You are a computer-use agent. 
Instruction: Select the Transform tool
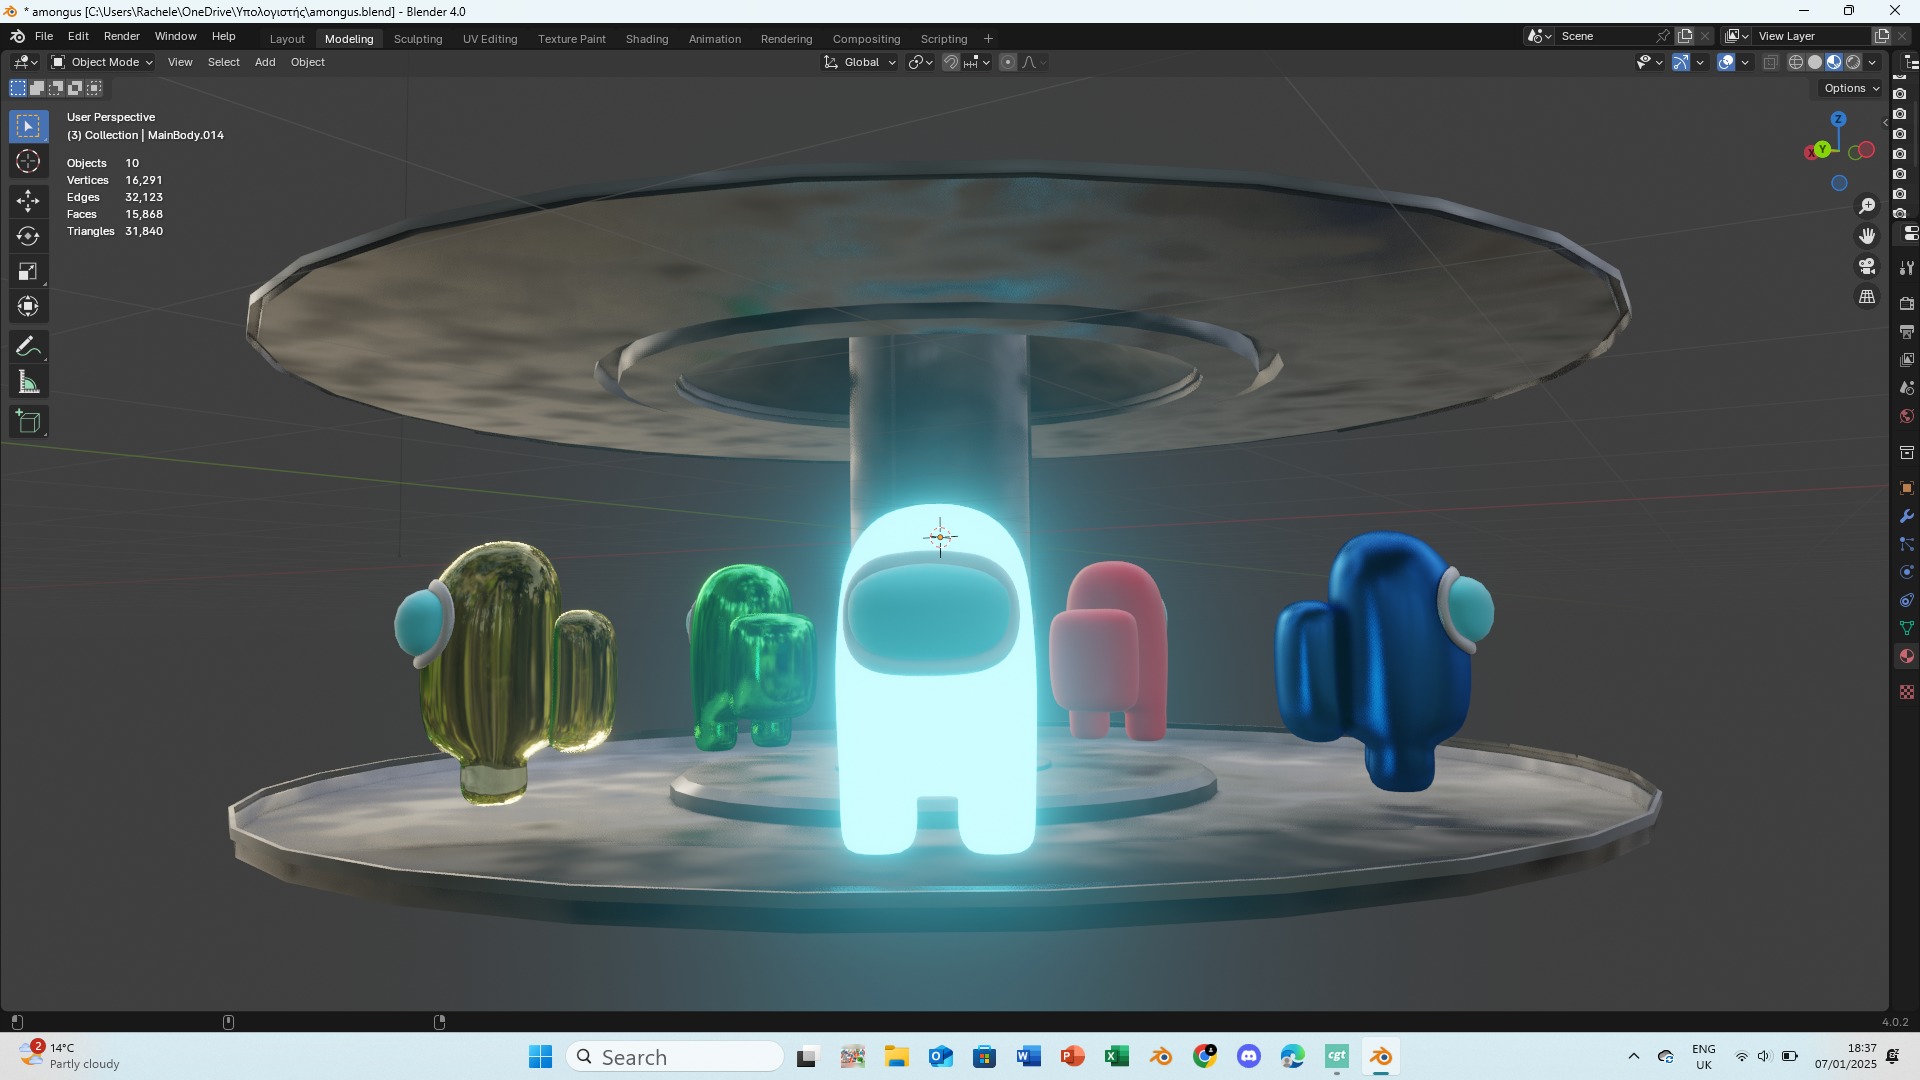(x=28, y=306)
